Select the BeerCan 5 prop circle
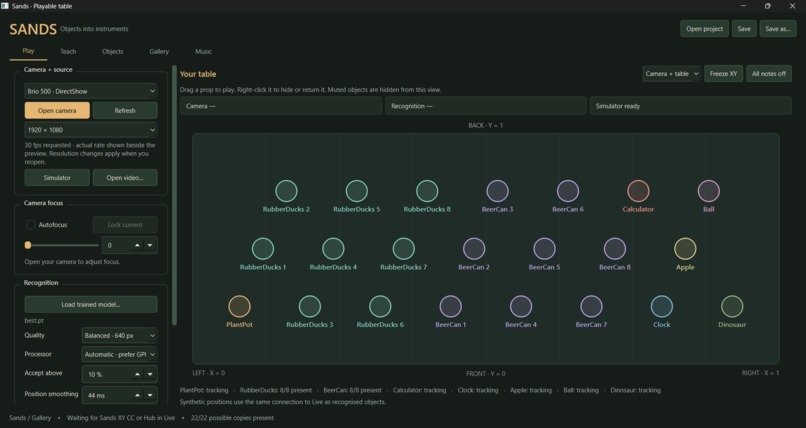Screen dimensions: 806x428 (544, 249)
